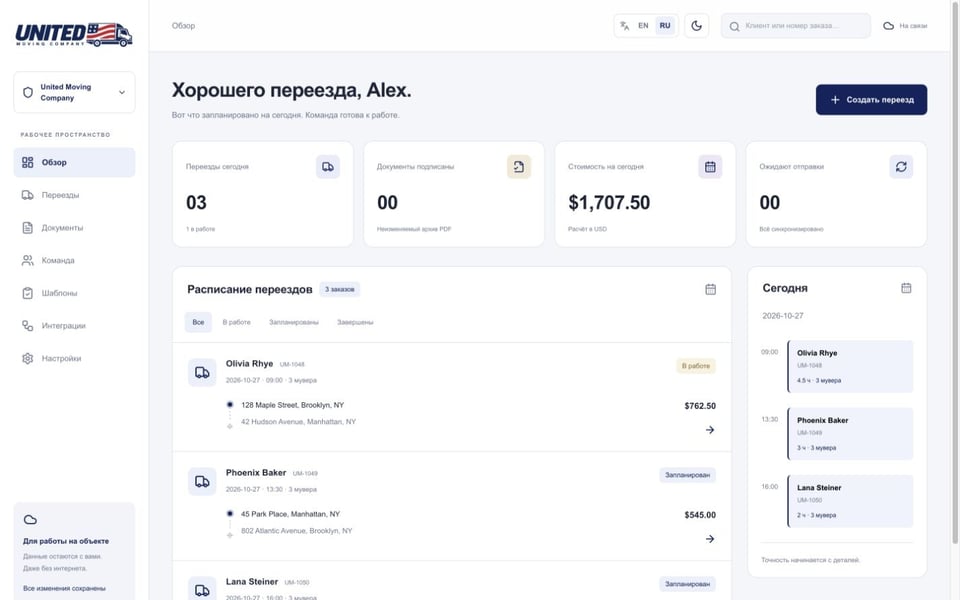Click Запланирован badge on Phoenix Baker order
960x600 pixels.
[x=688, y=475]
